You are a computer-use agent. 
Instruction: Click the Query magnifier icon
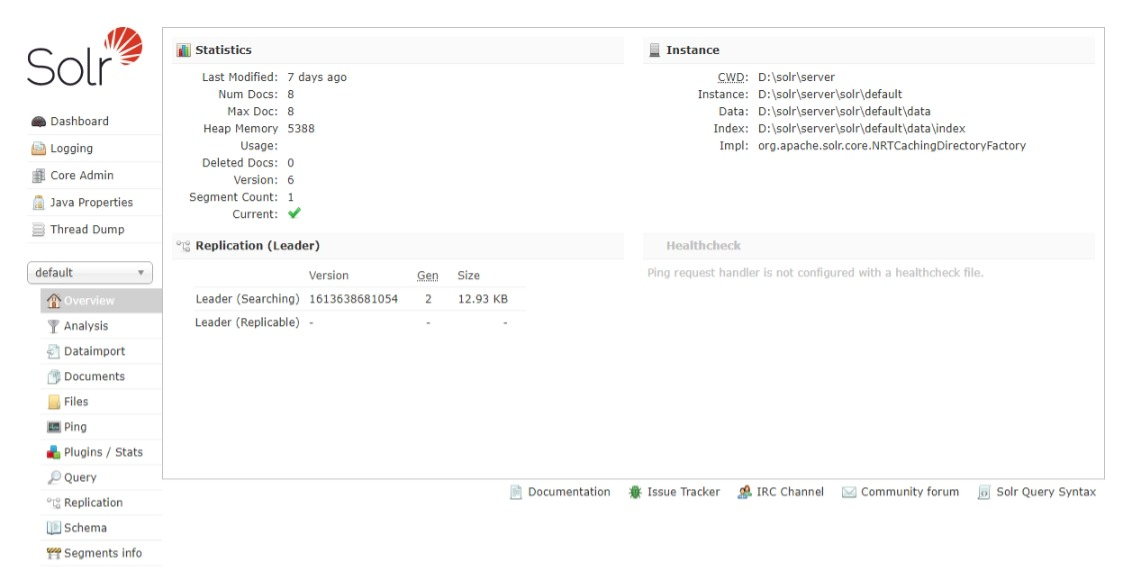coord(53,477)
